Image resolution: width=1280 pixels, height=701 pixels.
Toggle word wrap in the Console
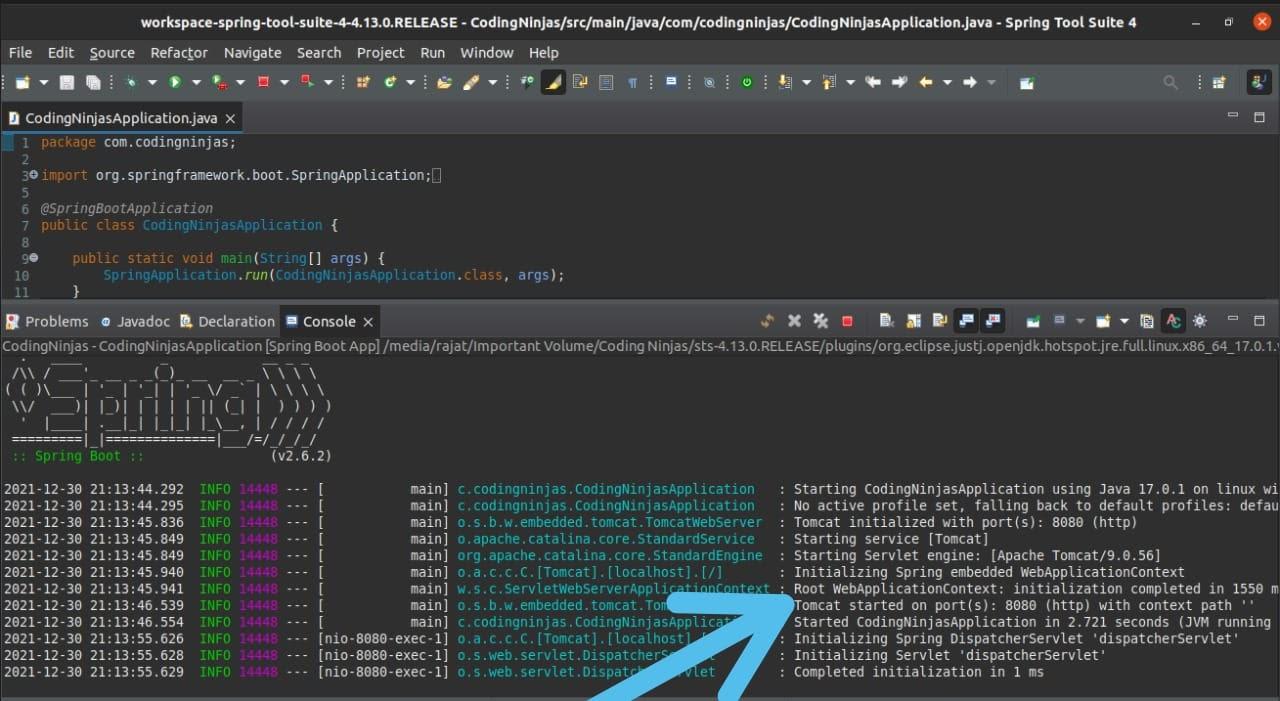[x=938, y=321]
